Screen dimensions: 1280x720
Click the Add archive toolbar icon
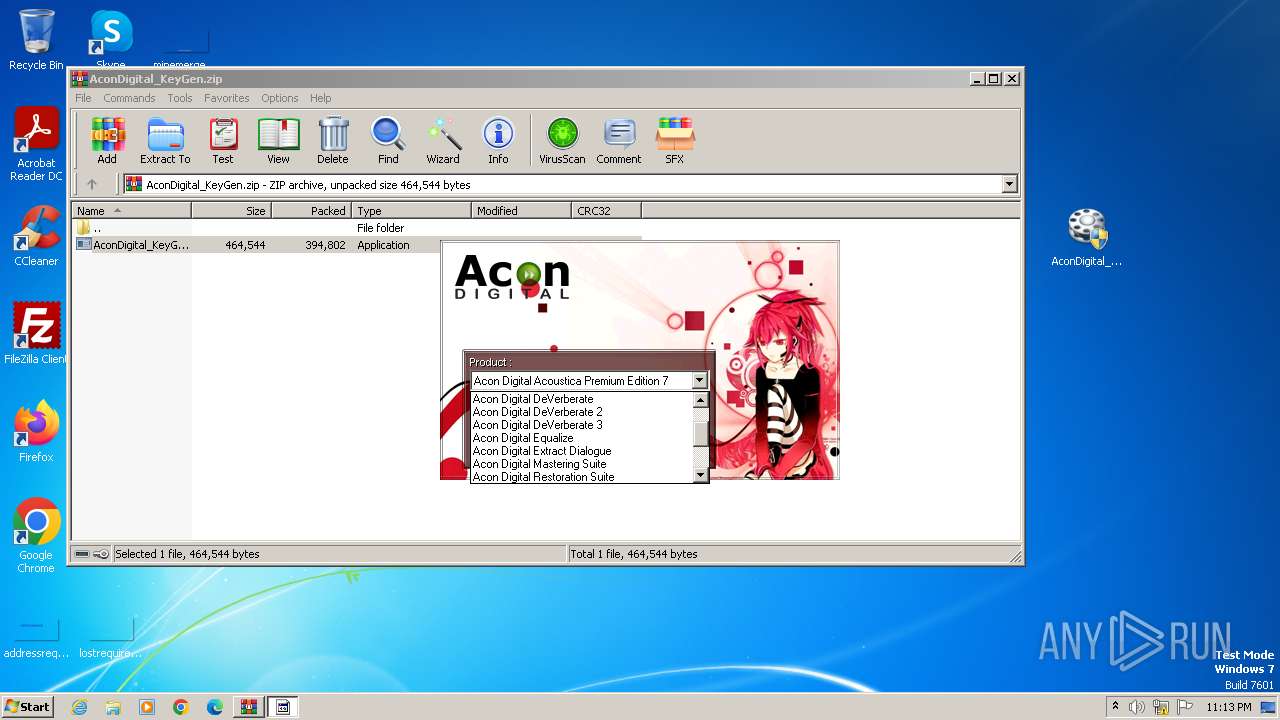[x=107, y=141]
